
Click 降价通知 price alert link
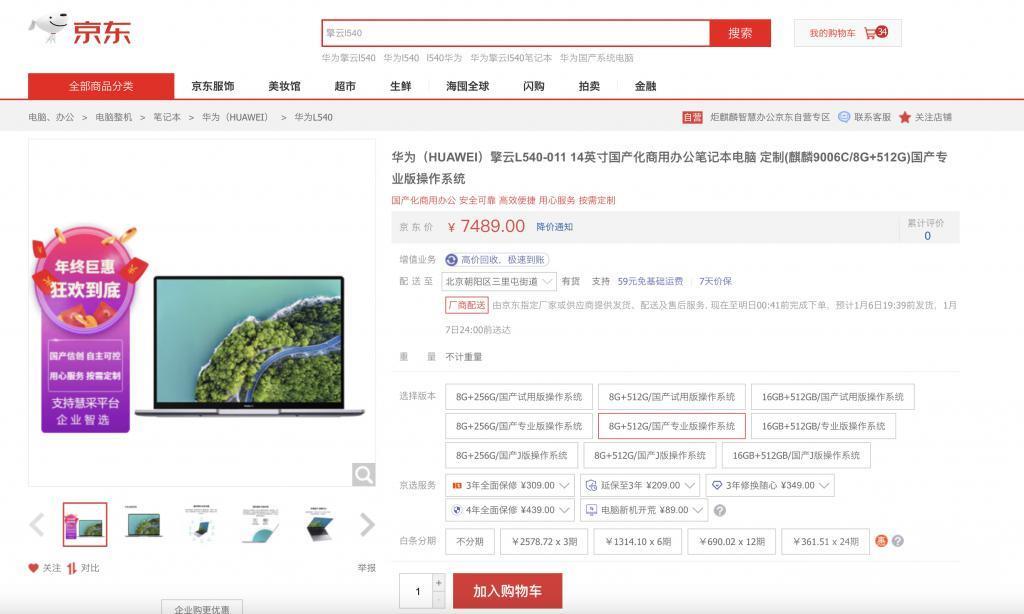pyautogui.click(x=554, y=227)
